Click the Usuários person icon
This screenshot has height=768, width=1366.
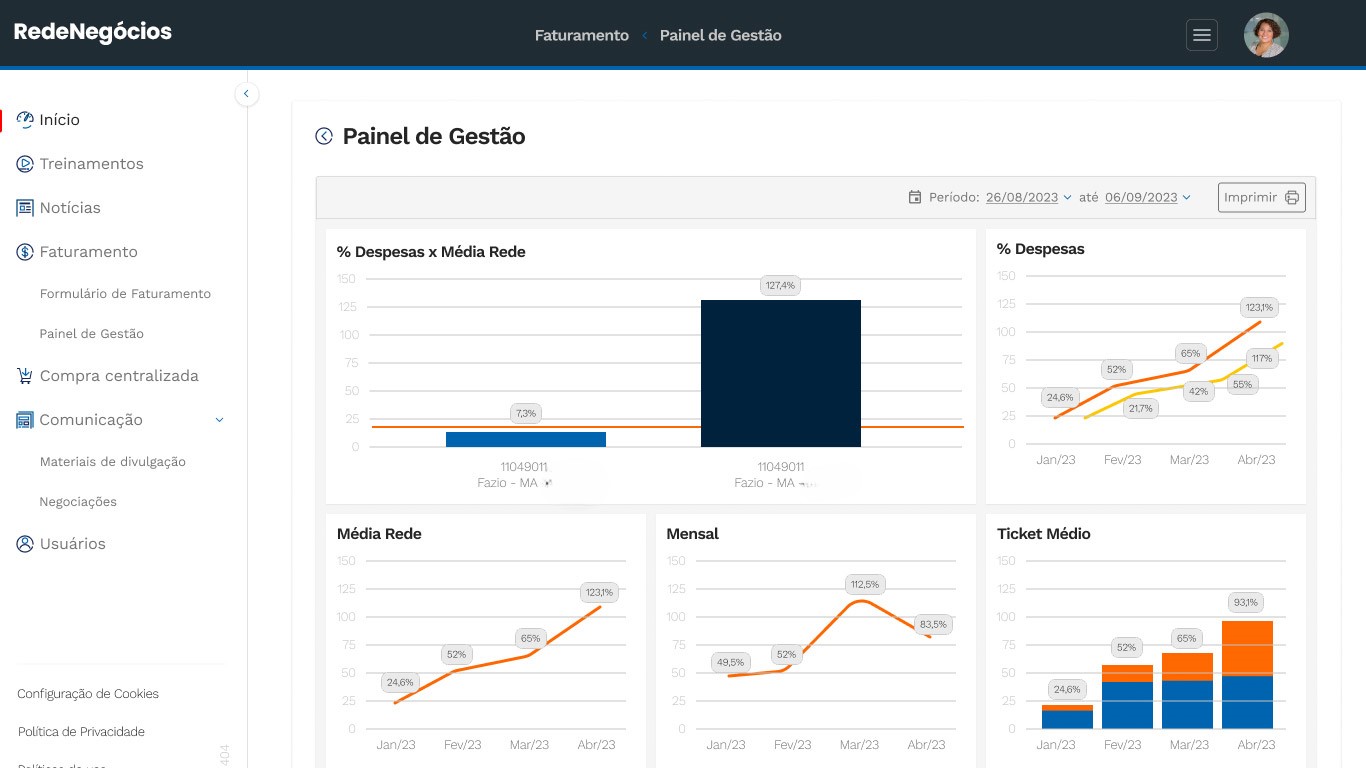25,544
